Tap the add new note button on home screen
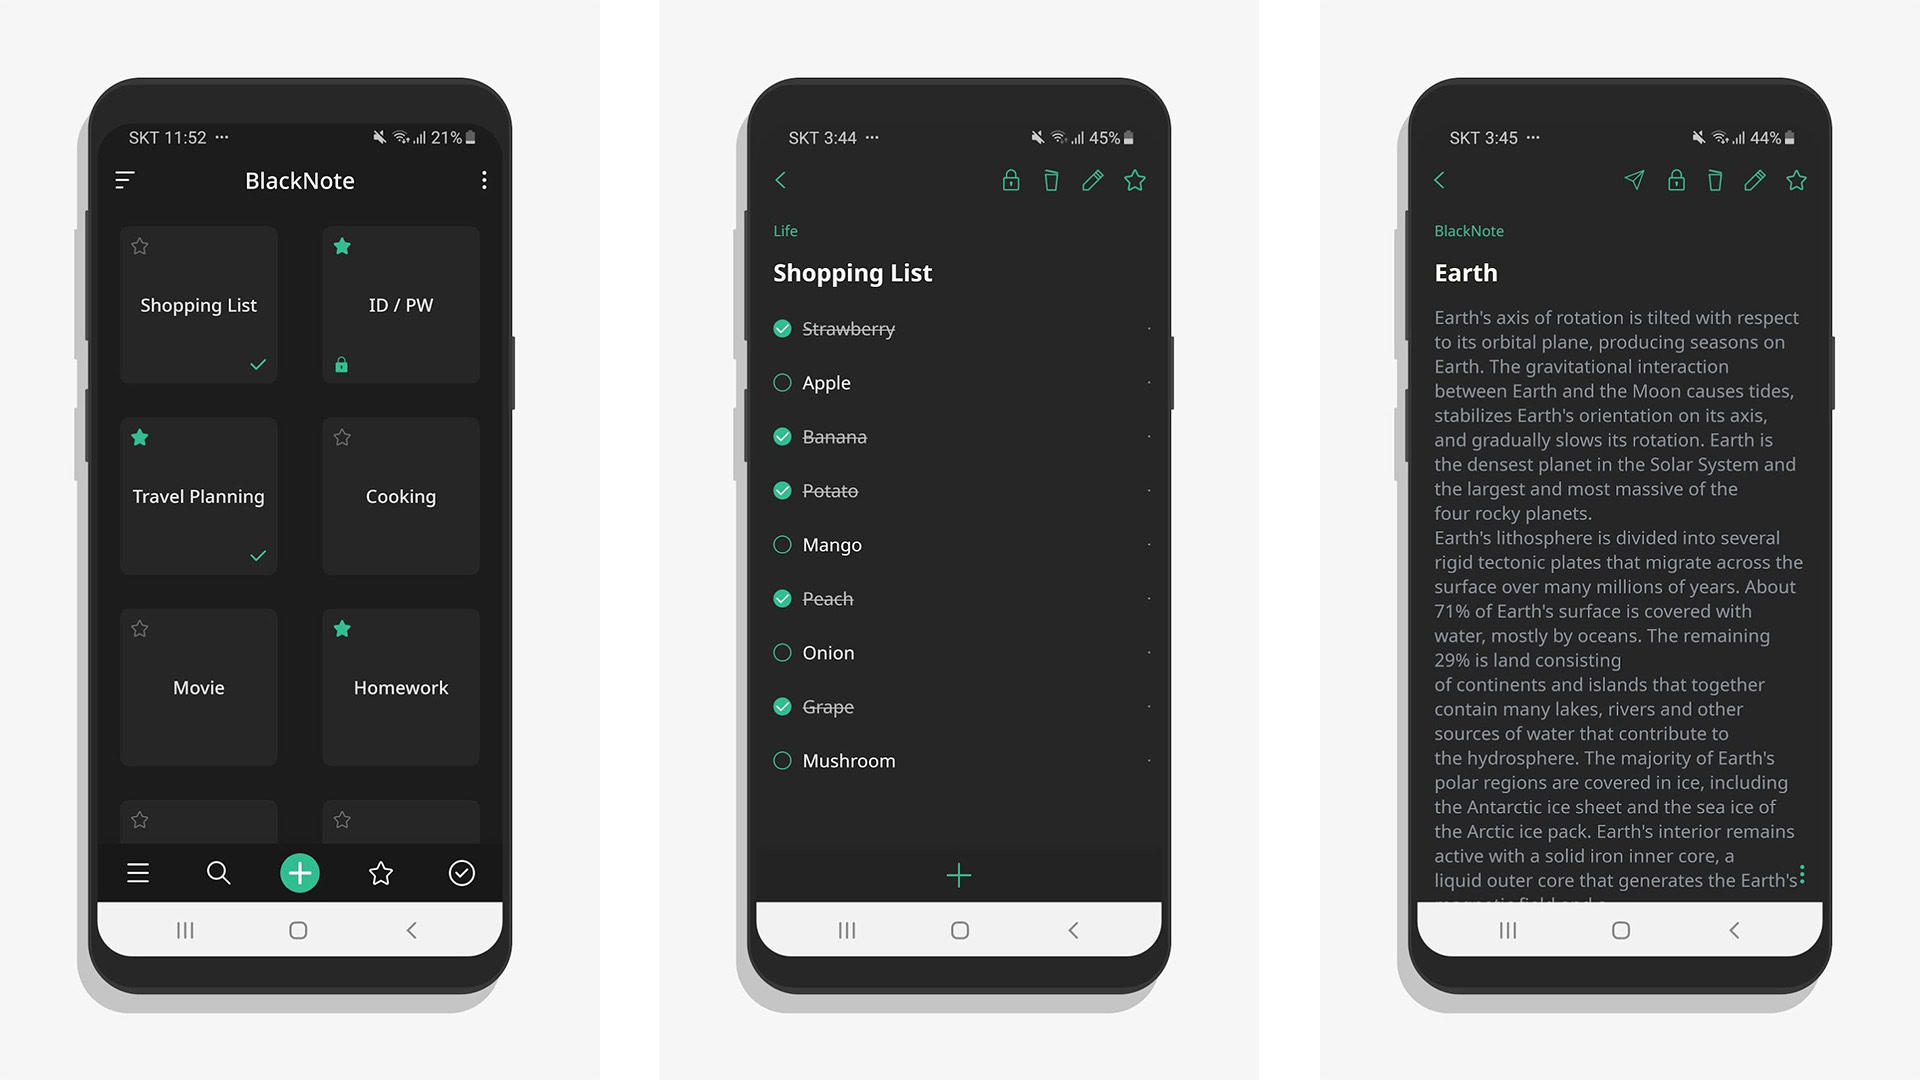The height and width of the screenshot is (1080, 1920). pyautogui.click(x=299, y=872)
